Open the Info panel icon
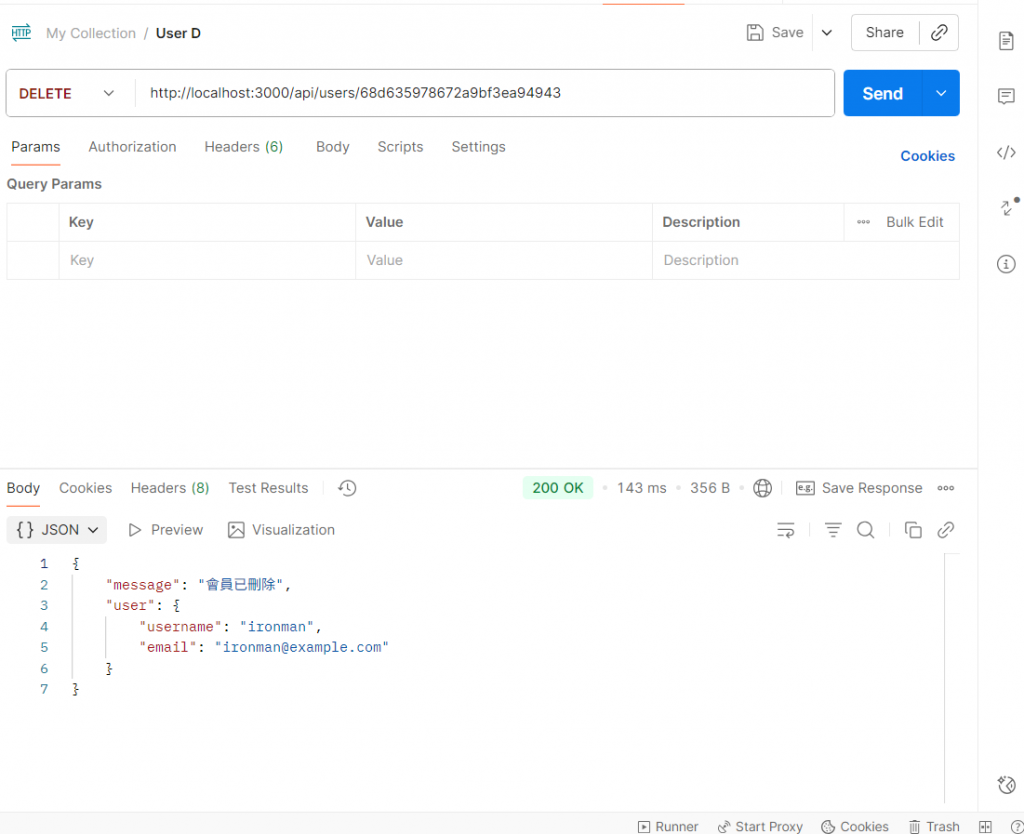This screenshot has width=1024, height=834. click(x=1006, y=264)
